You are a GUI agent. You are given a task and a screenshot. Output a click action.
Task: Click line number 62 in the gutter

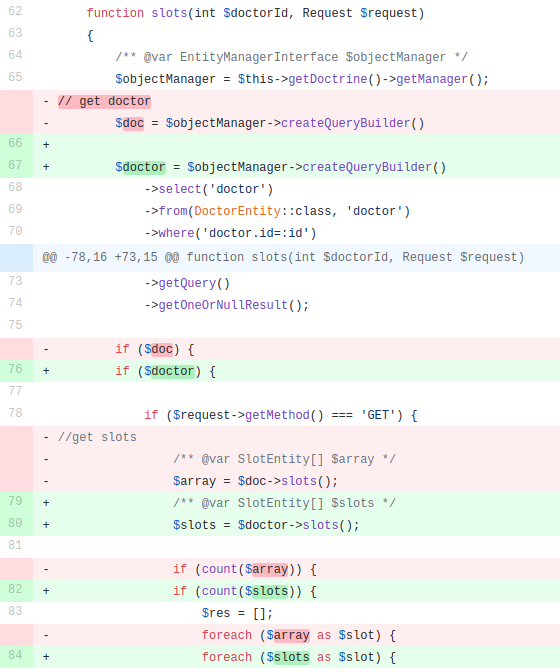[15, 11]
